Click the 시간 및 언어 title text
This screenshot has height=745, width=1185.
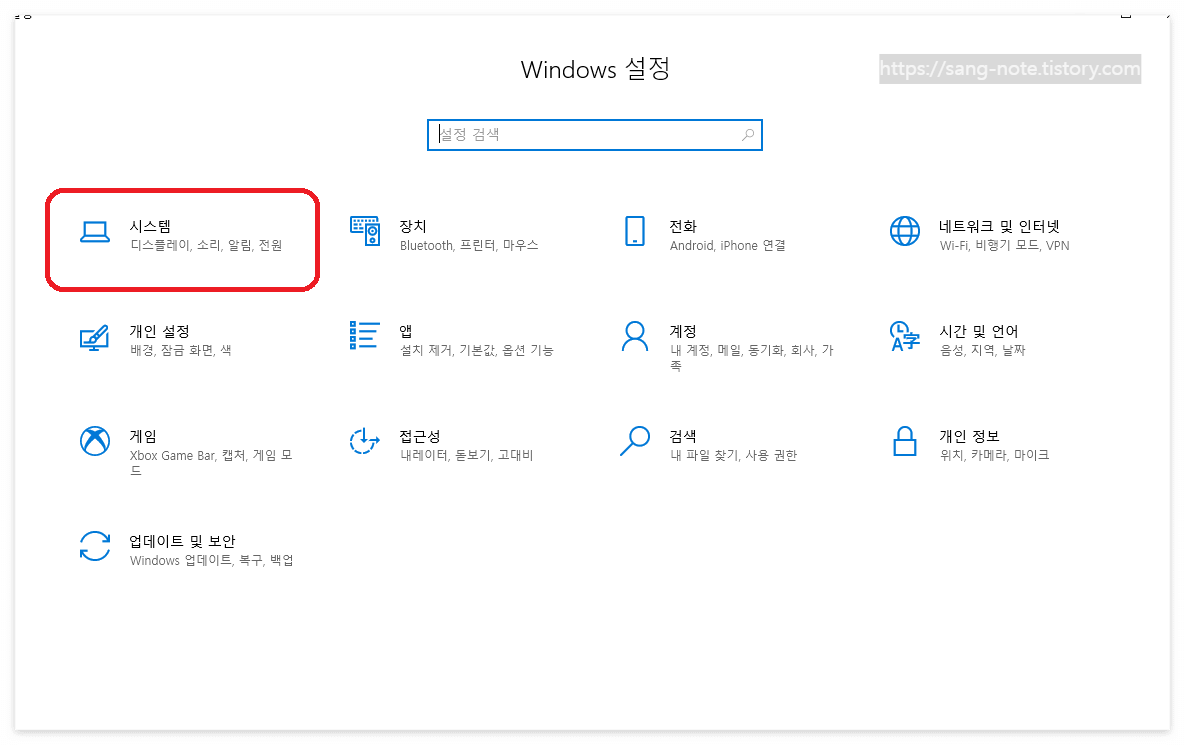click(x=979, y=331)
